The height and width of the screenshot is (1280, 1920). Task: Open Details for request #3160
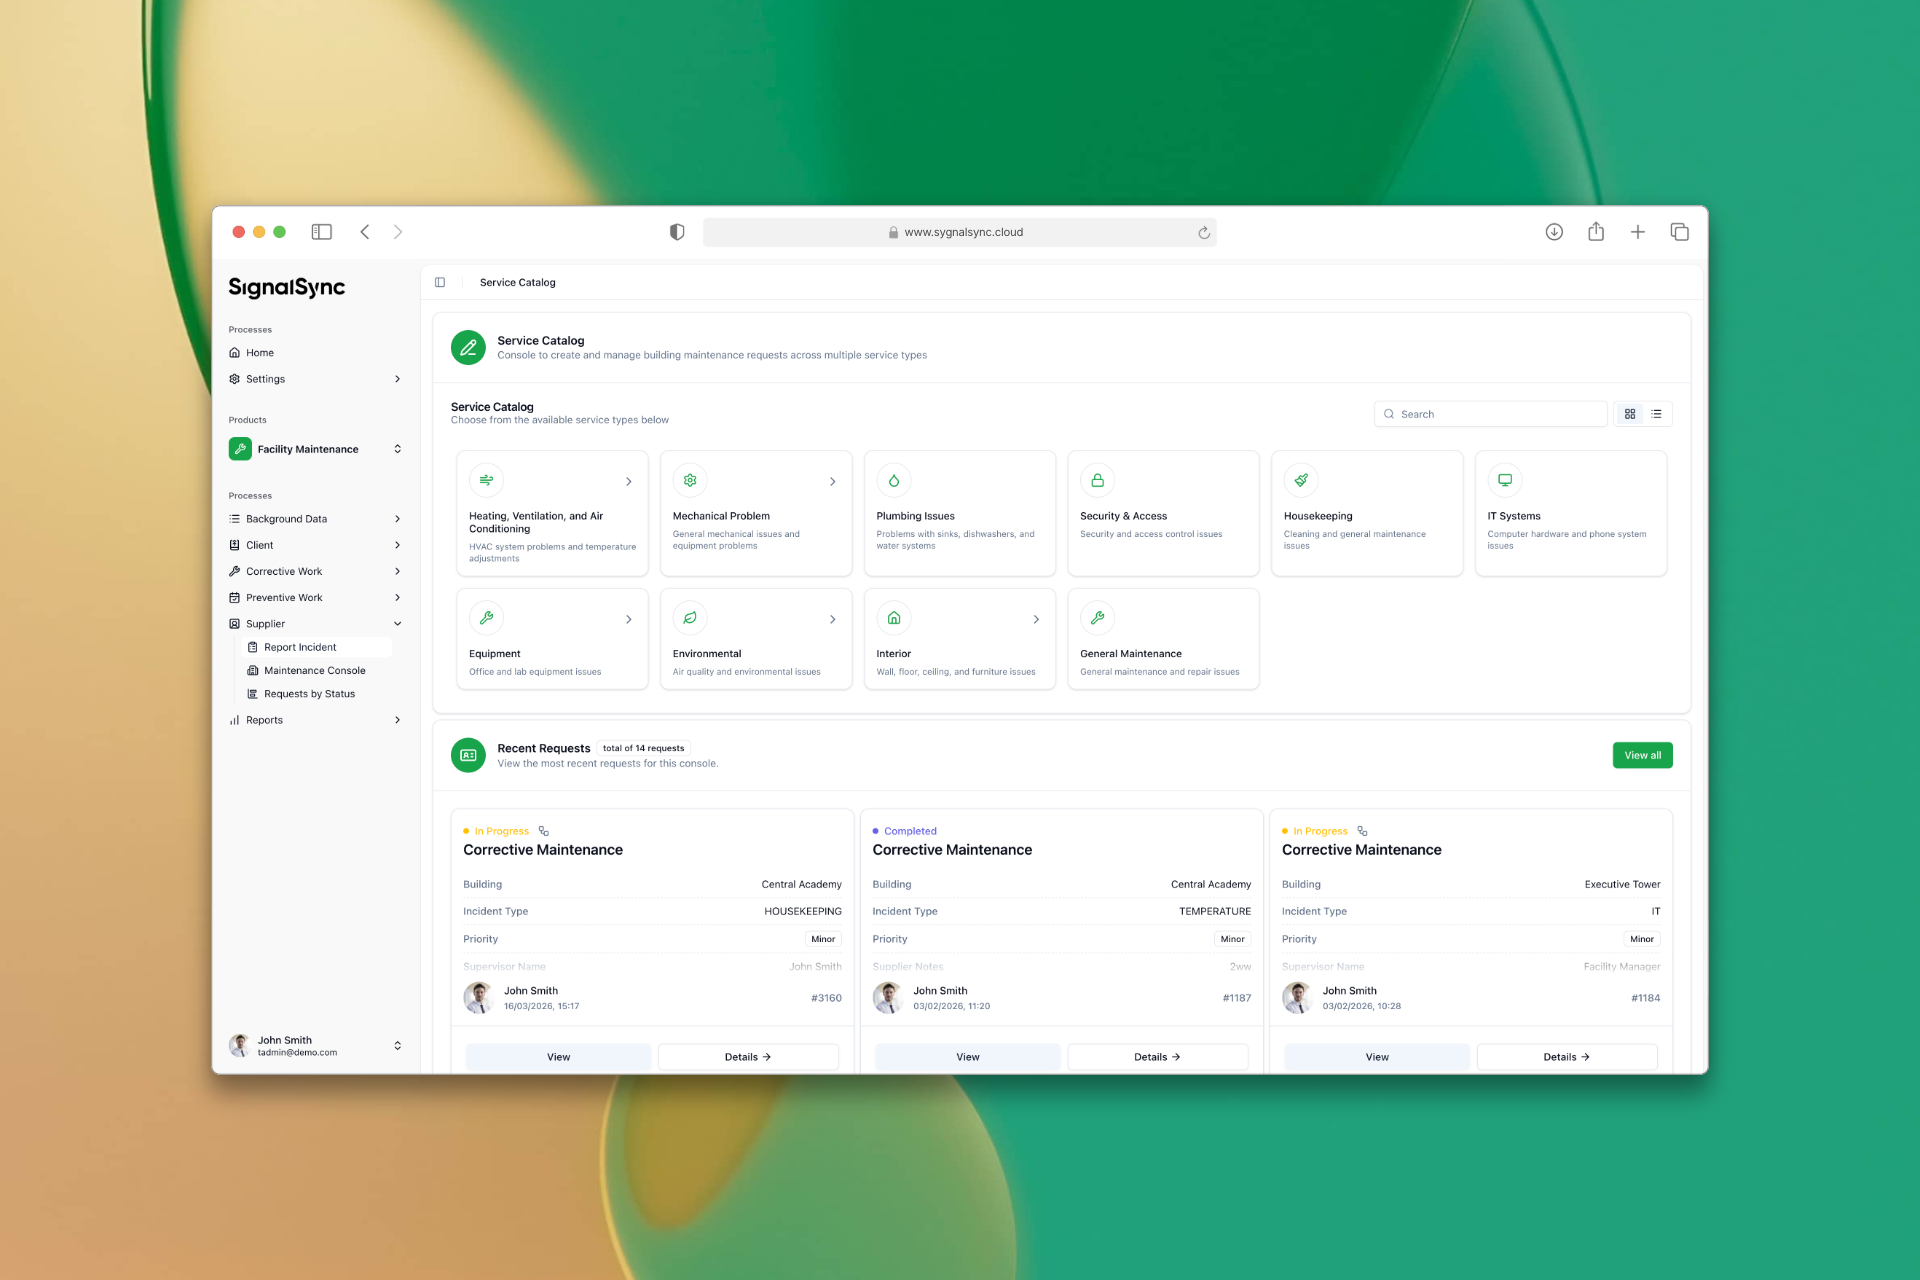click(x=747, y=1057)
